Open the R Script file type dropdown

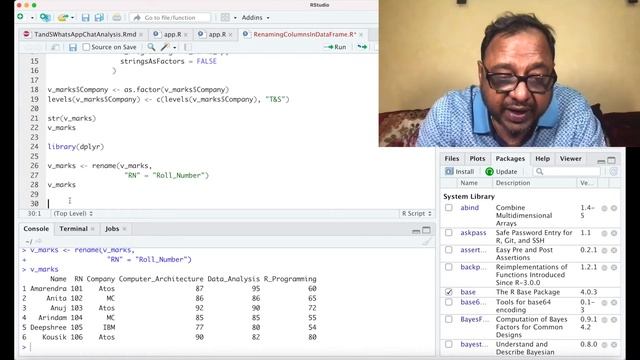(x=416, y=213)
